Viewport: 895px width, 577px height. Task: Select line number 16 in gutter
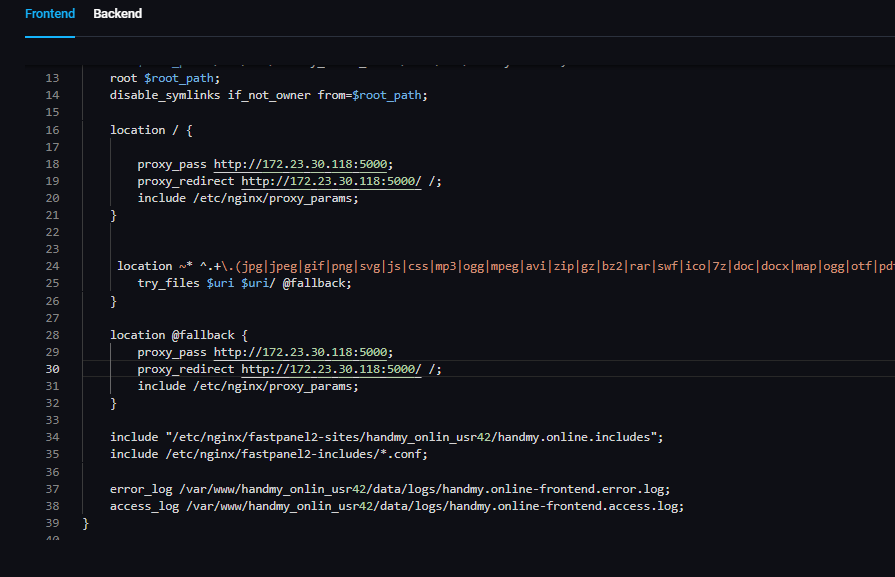53,130
